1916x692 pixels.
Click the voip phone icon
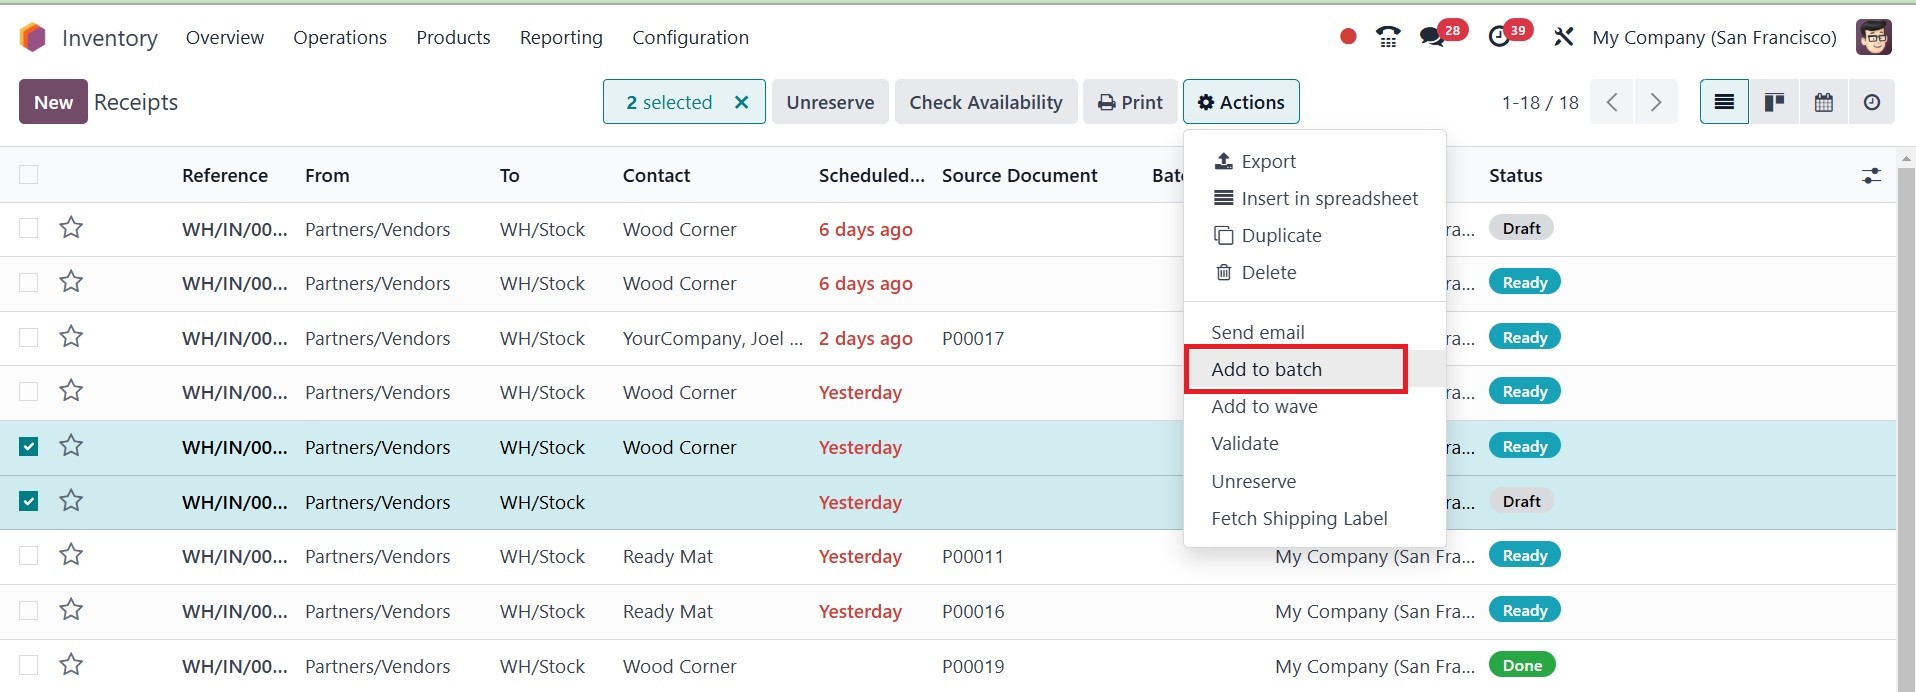pyautogui.click(x=1388, y=37)
